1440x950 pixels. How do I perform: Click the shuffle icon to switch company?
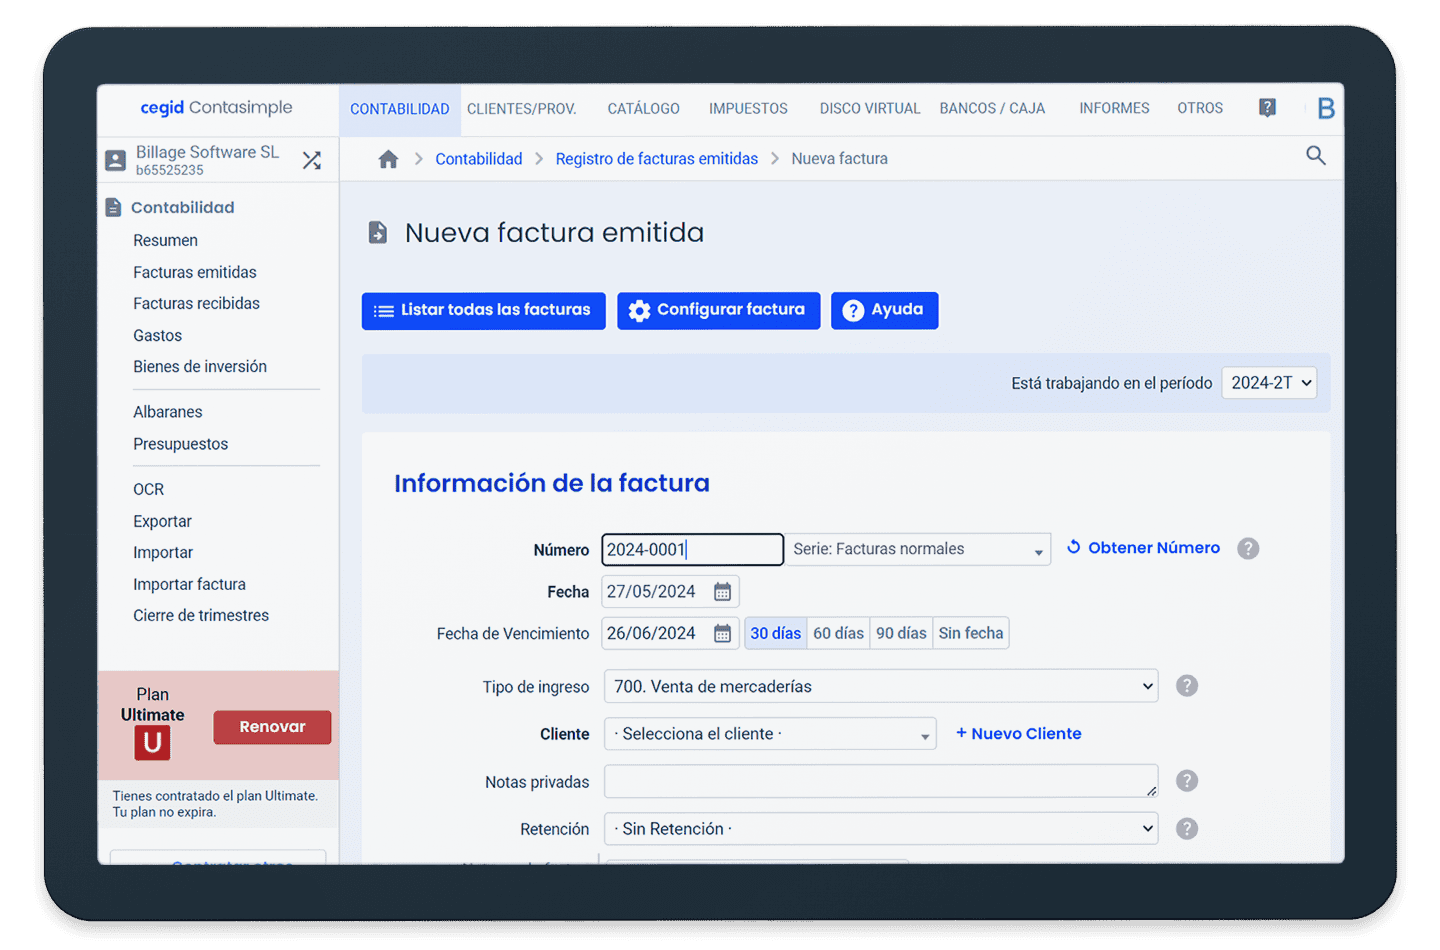click(312, 160)
